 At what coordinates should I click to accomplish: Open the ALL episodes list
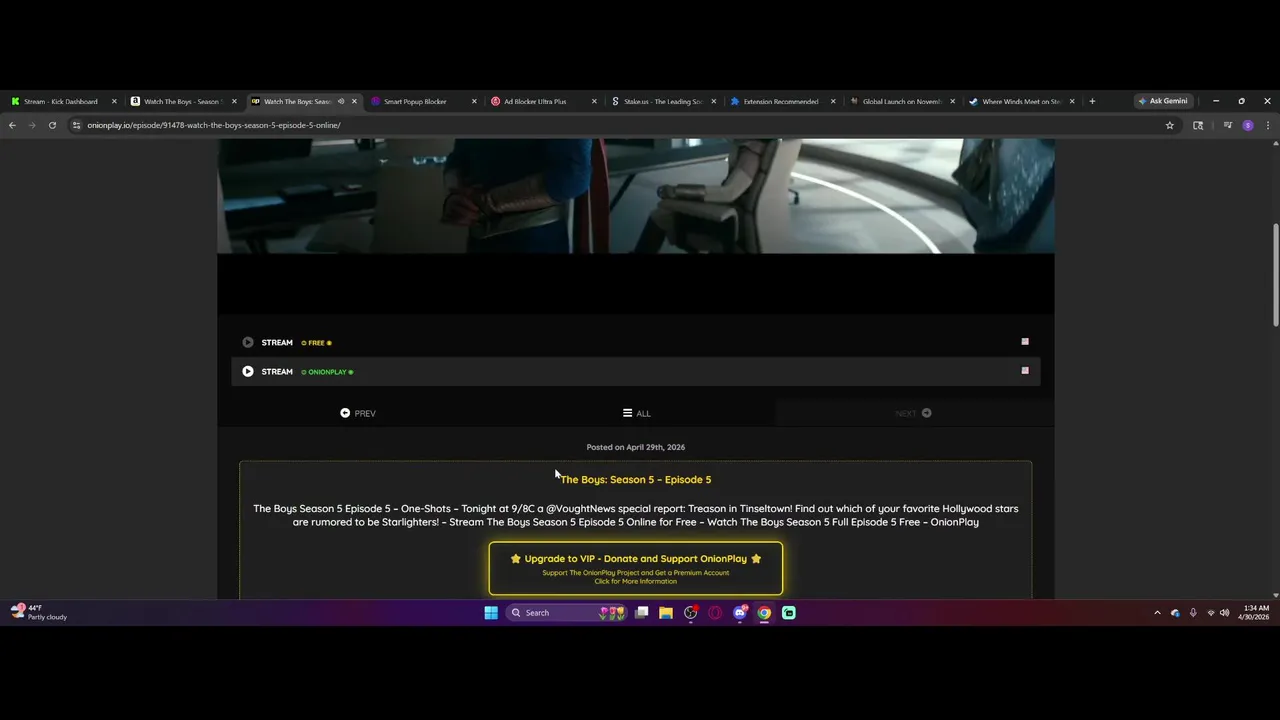point(636,413)
